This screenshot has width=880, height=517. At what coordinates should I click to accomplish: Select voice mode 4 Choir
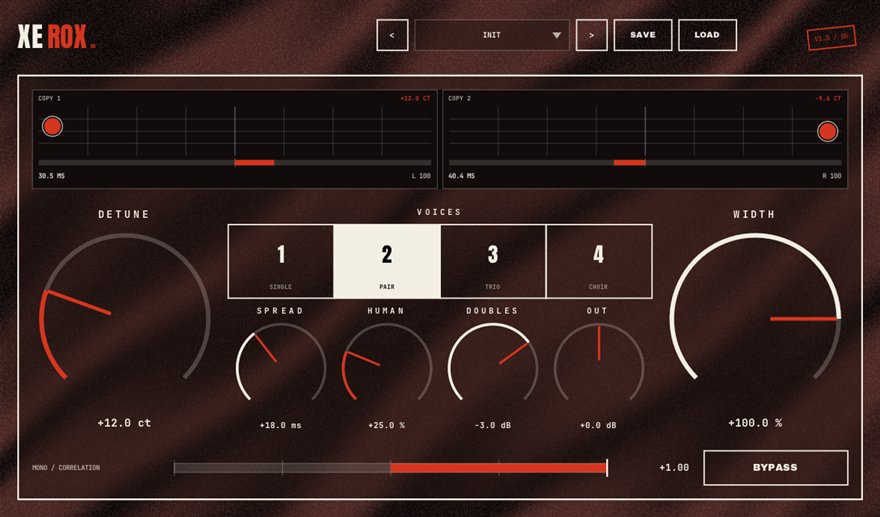(x=599, y=261)
